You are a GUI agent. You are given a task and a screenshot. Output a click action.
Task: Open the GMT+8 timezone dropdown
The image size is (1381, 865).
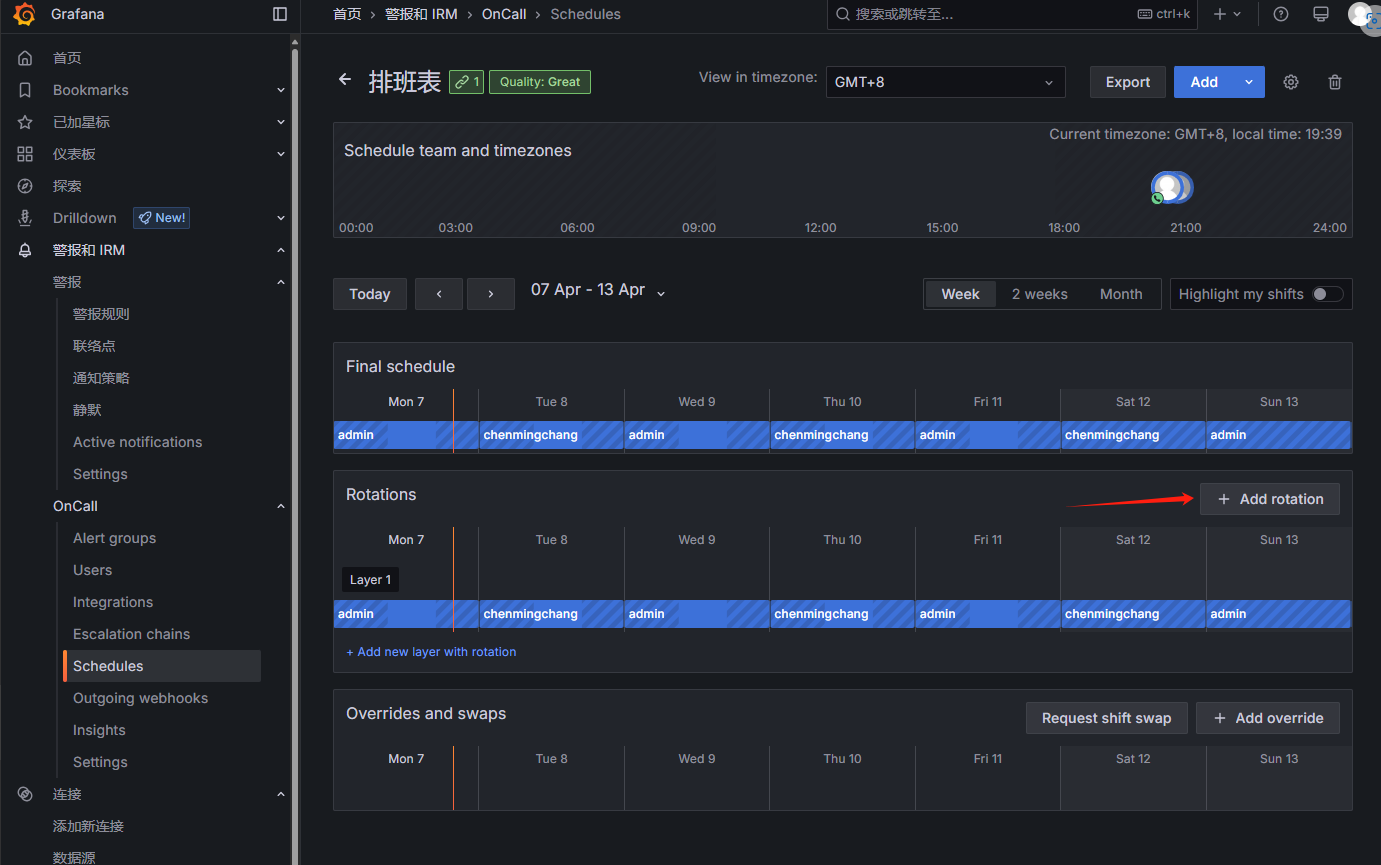click(945, 82)
